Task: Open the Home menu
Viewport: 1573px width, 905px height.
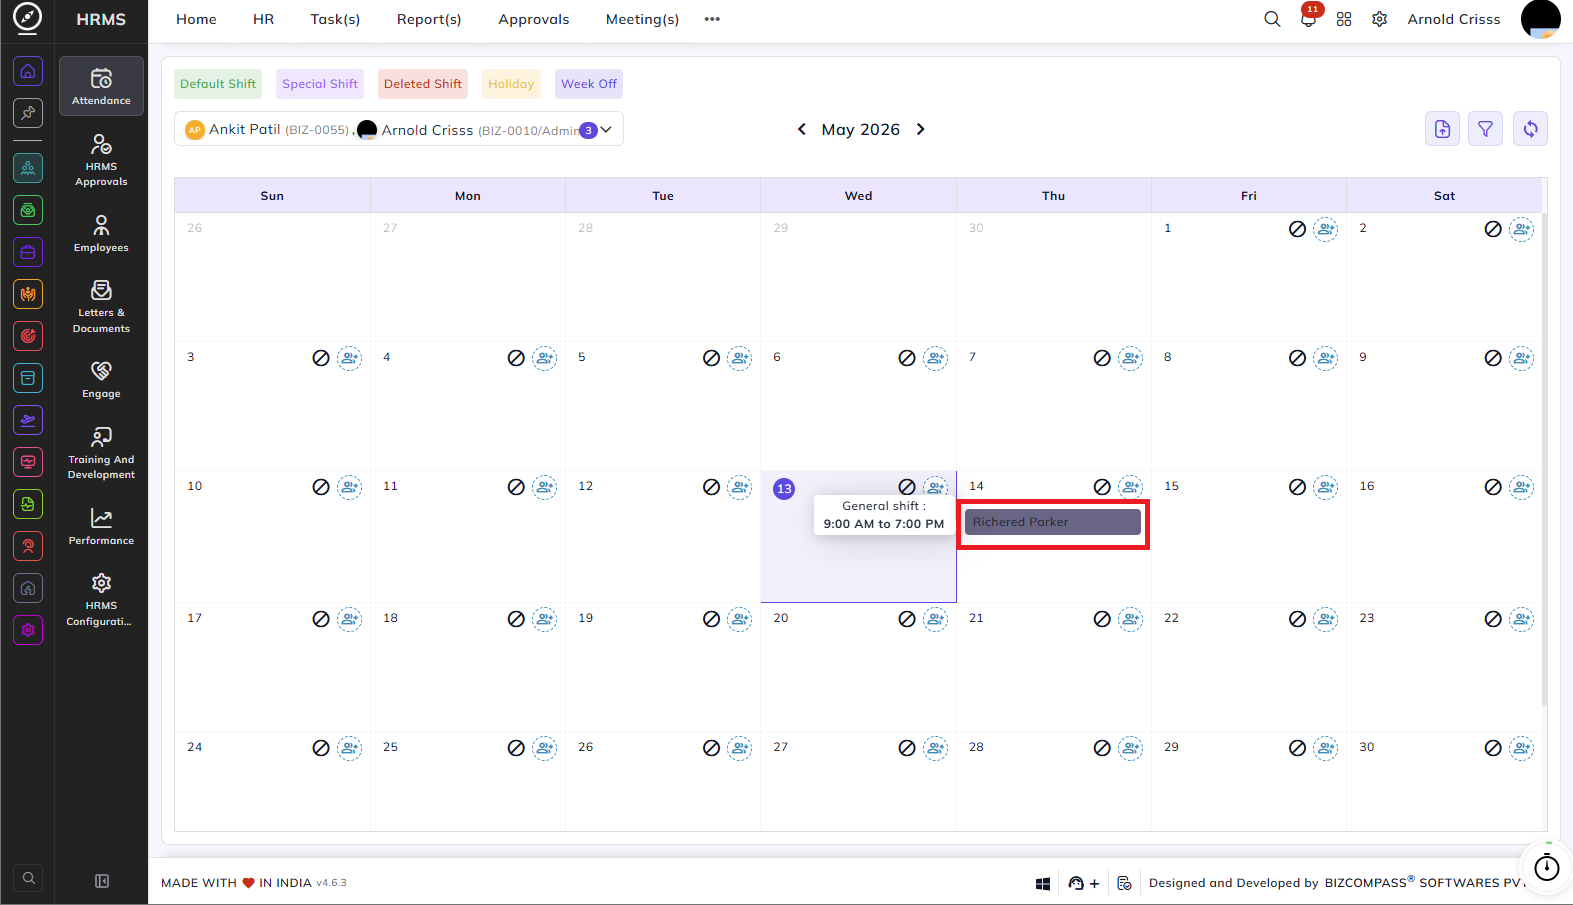Action: point(196,19)
